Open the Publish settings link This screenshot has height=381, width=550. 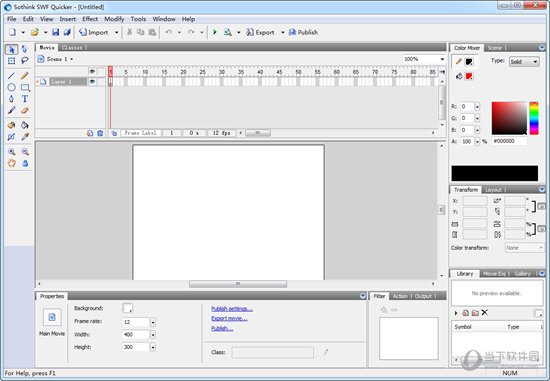coord(232,309)
